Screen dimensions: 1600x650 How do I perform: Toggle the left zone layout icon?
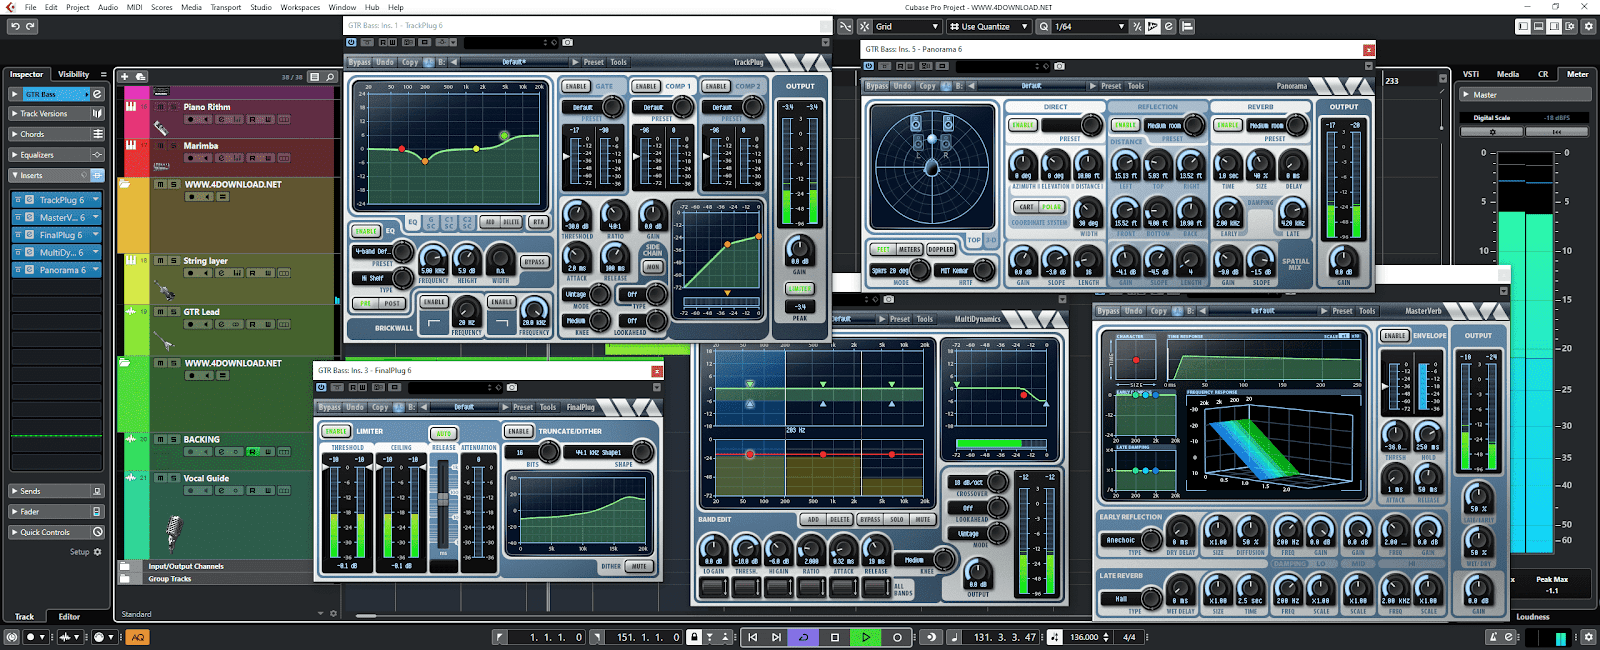(x=1523, y=26)
